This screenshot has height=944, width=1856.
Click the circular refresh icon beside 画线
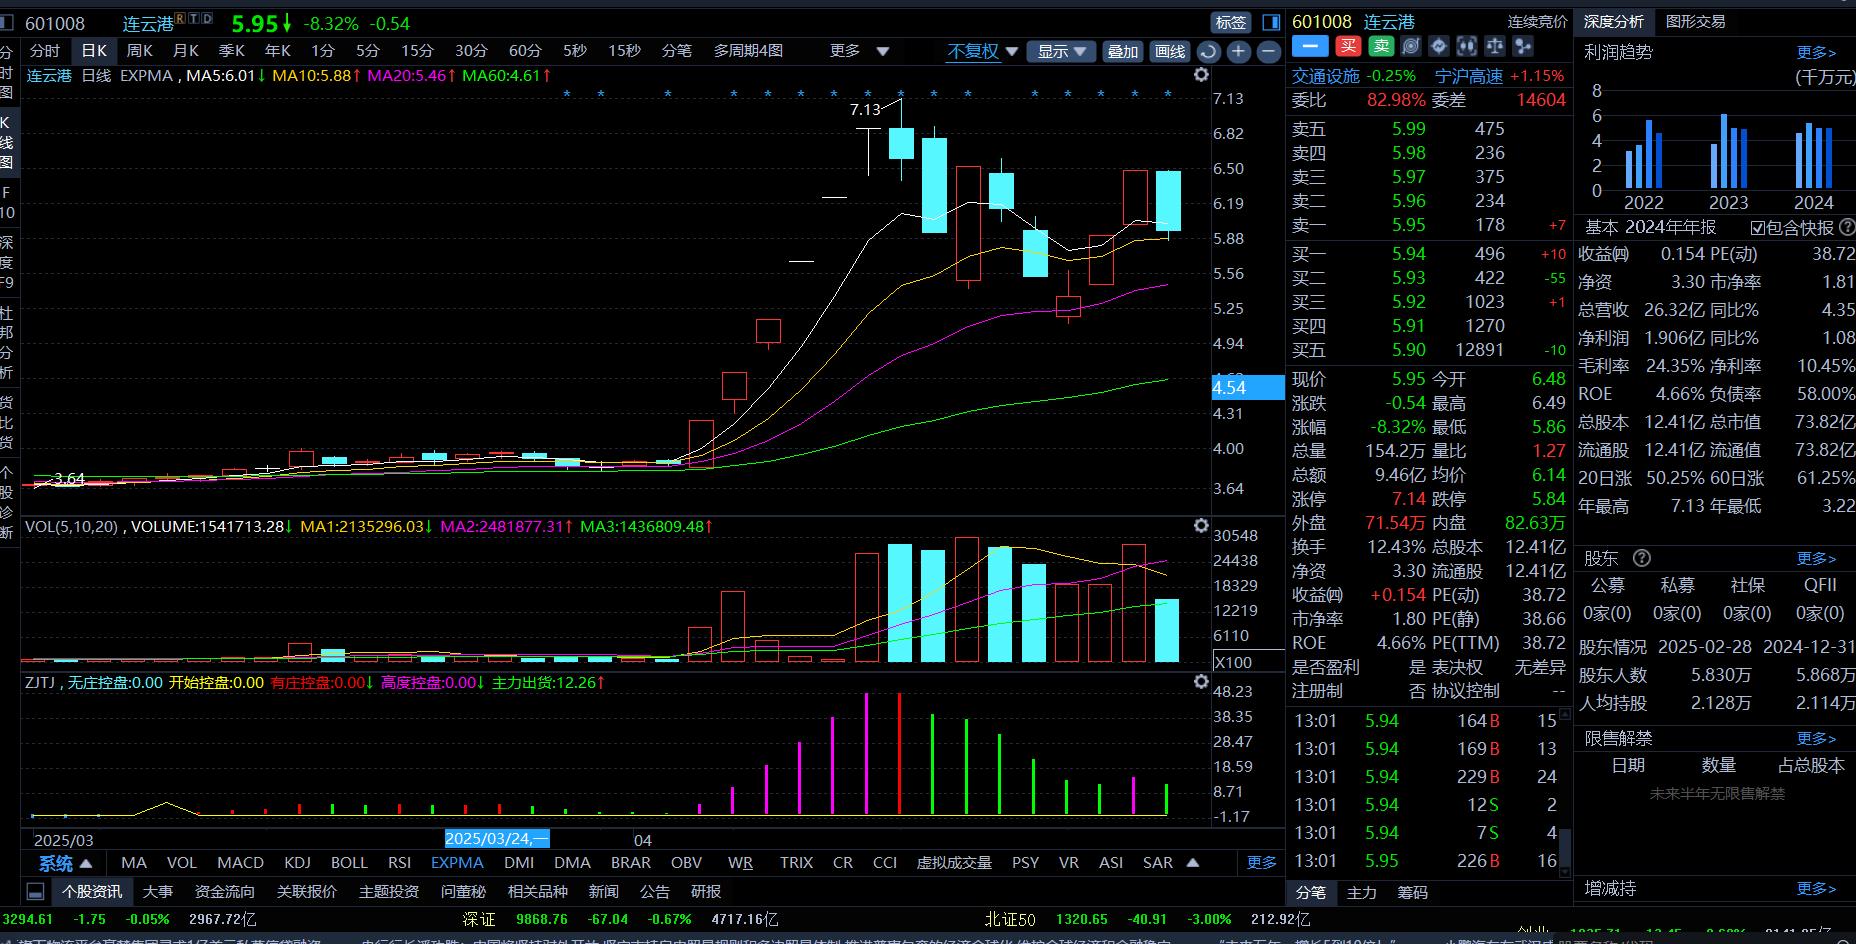tap(1208, 52)
